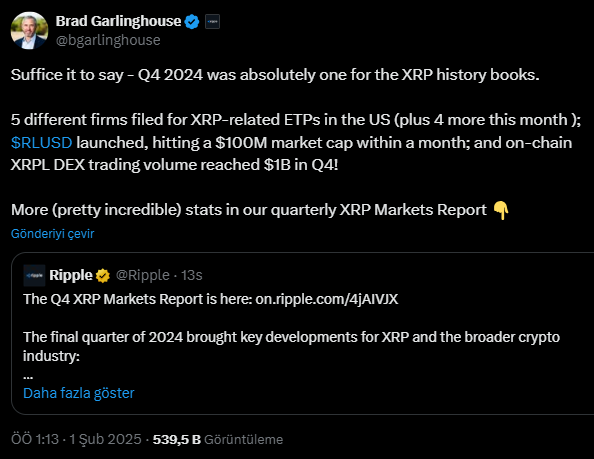The width and height of the screenshot is (594, 459).
Task: Open the $RLUSD cashtag link
Action: click(x=42, y=143)
